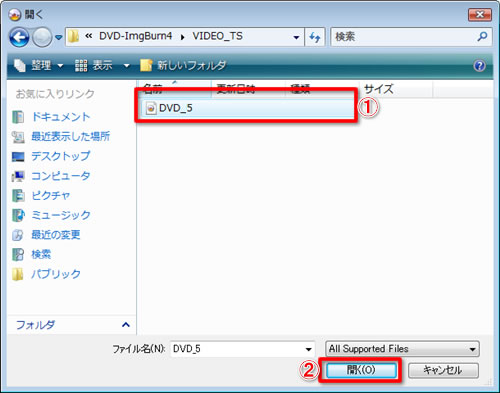Click the Forward navigation arrow

point(42,37)
